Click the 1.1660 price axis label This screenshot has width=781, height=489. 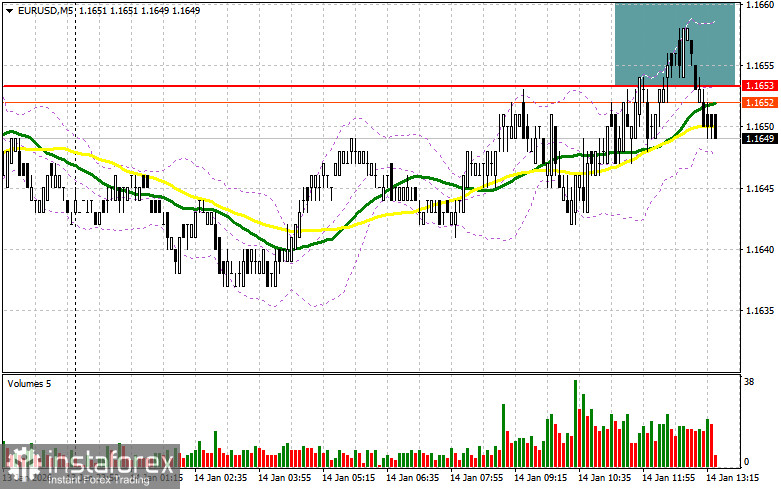tap(759, 4)
